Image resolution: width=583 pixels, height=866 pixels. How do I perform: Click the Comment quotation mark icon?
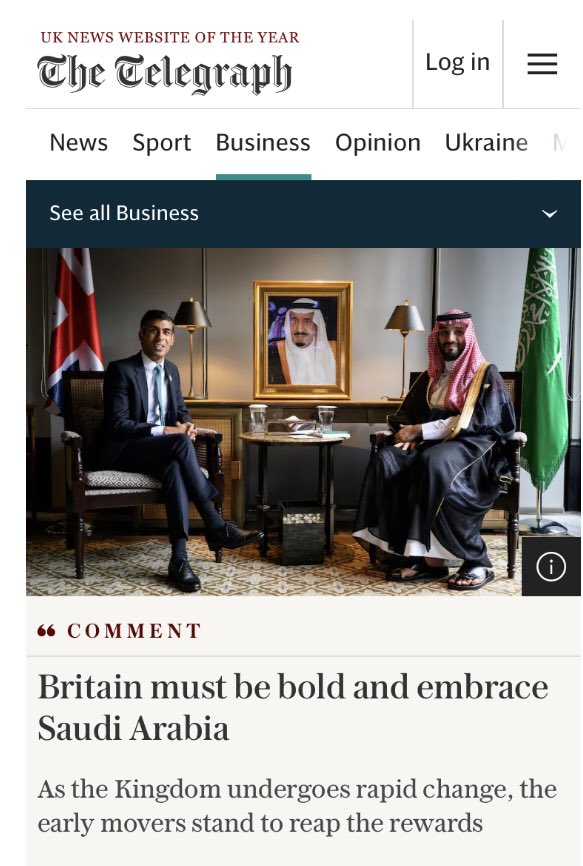click(x=46, y=630)
